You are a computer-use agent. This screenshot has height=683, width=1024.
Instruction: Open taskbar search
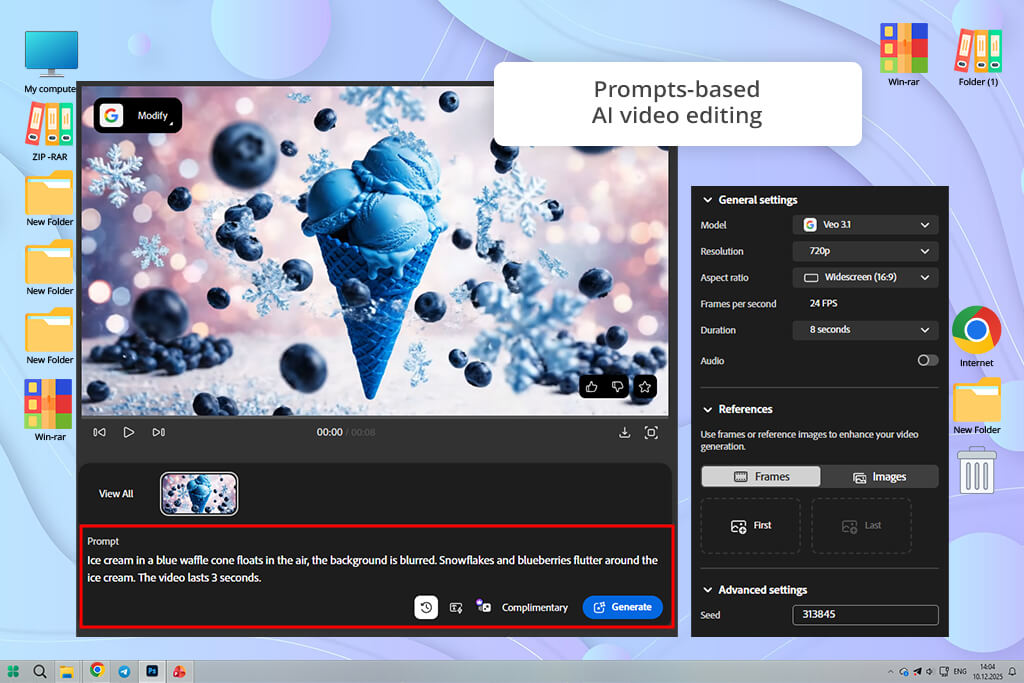click(x=40, y=671)
